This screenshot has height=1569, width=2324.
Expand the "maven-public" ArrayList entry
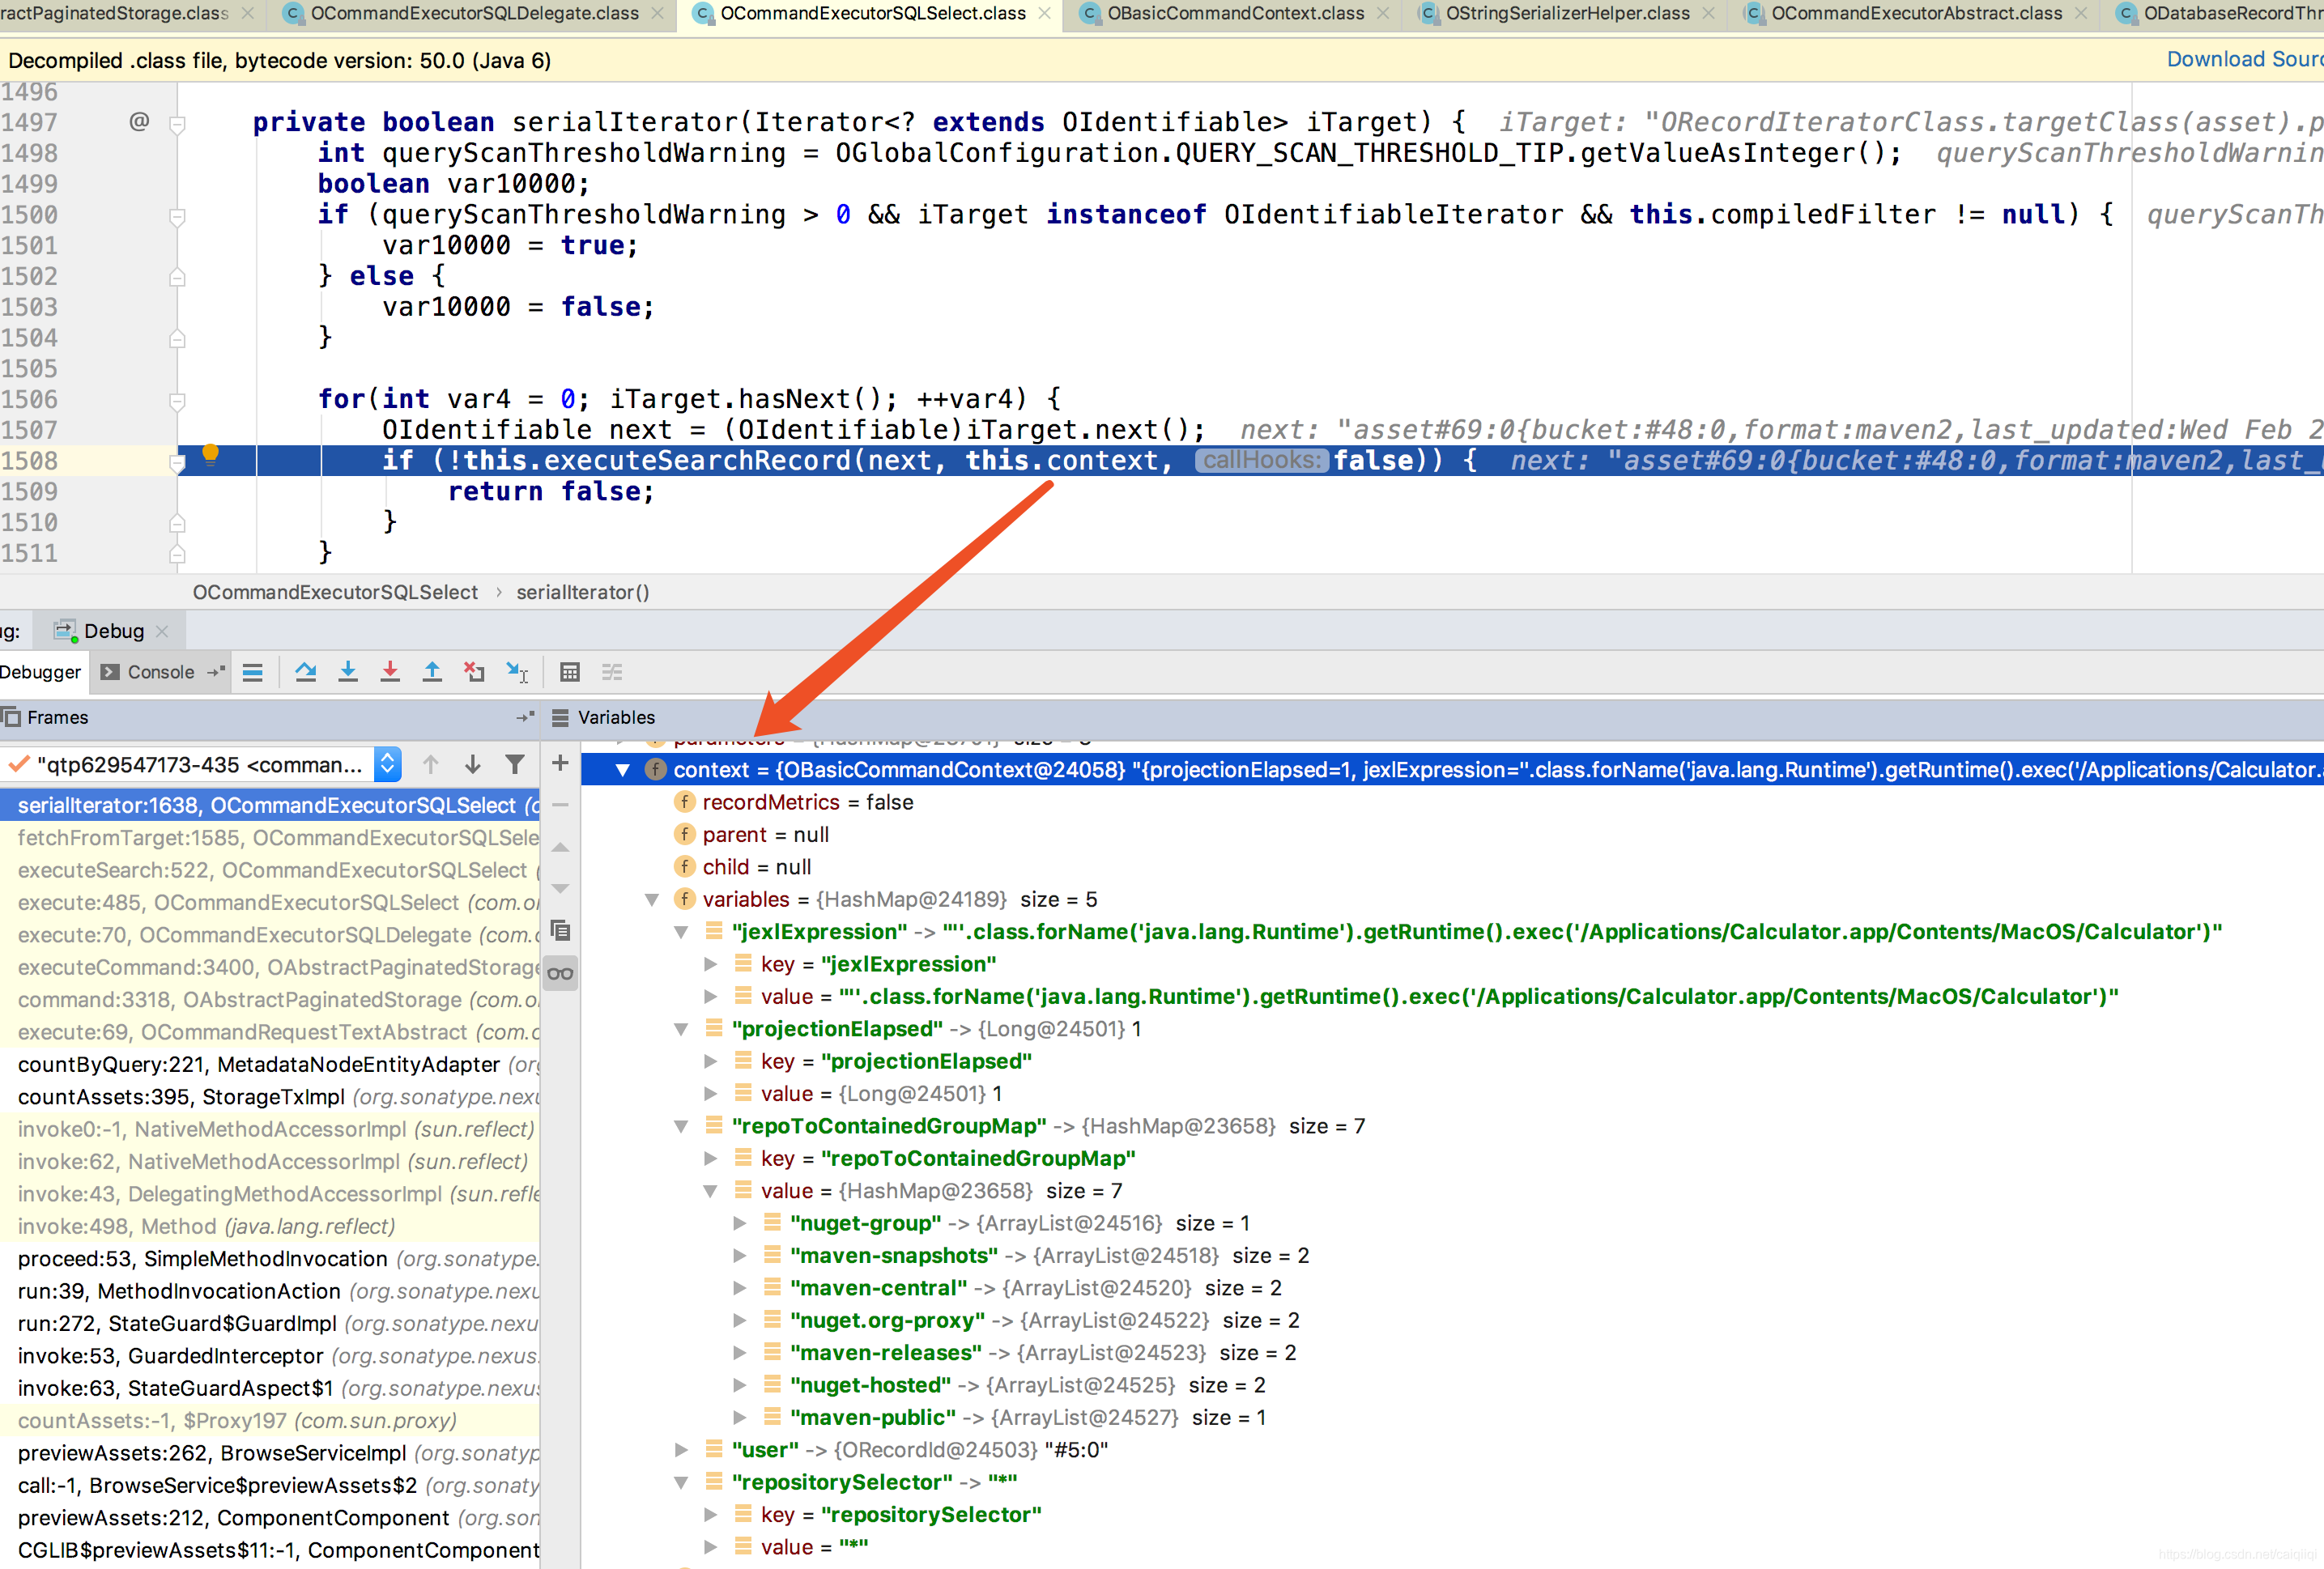[x=739, y=1417]
